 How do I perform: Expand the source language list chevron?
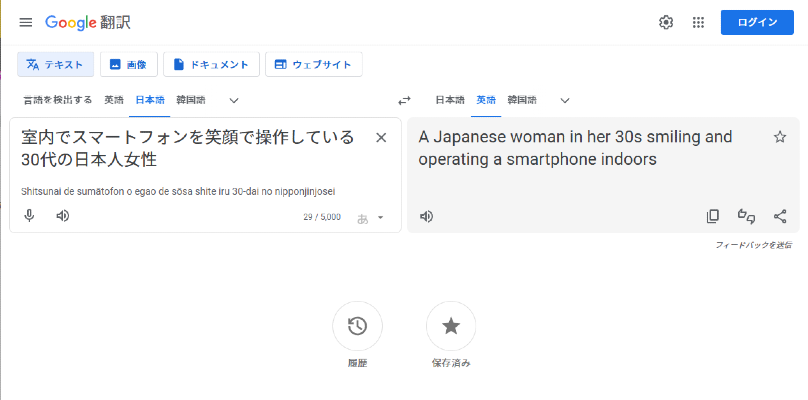click(234, 101)
